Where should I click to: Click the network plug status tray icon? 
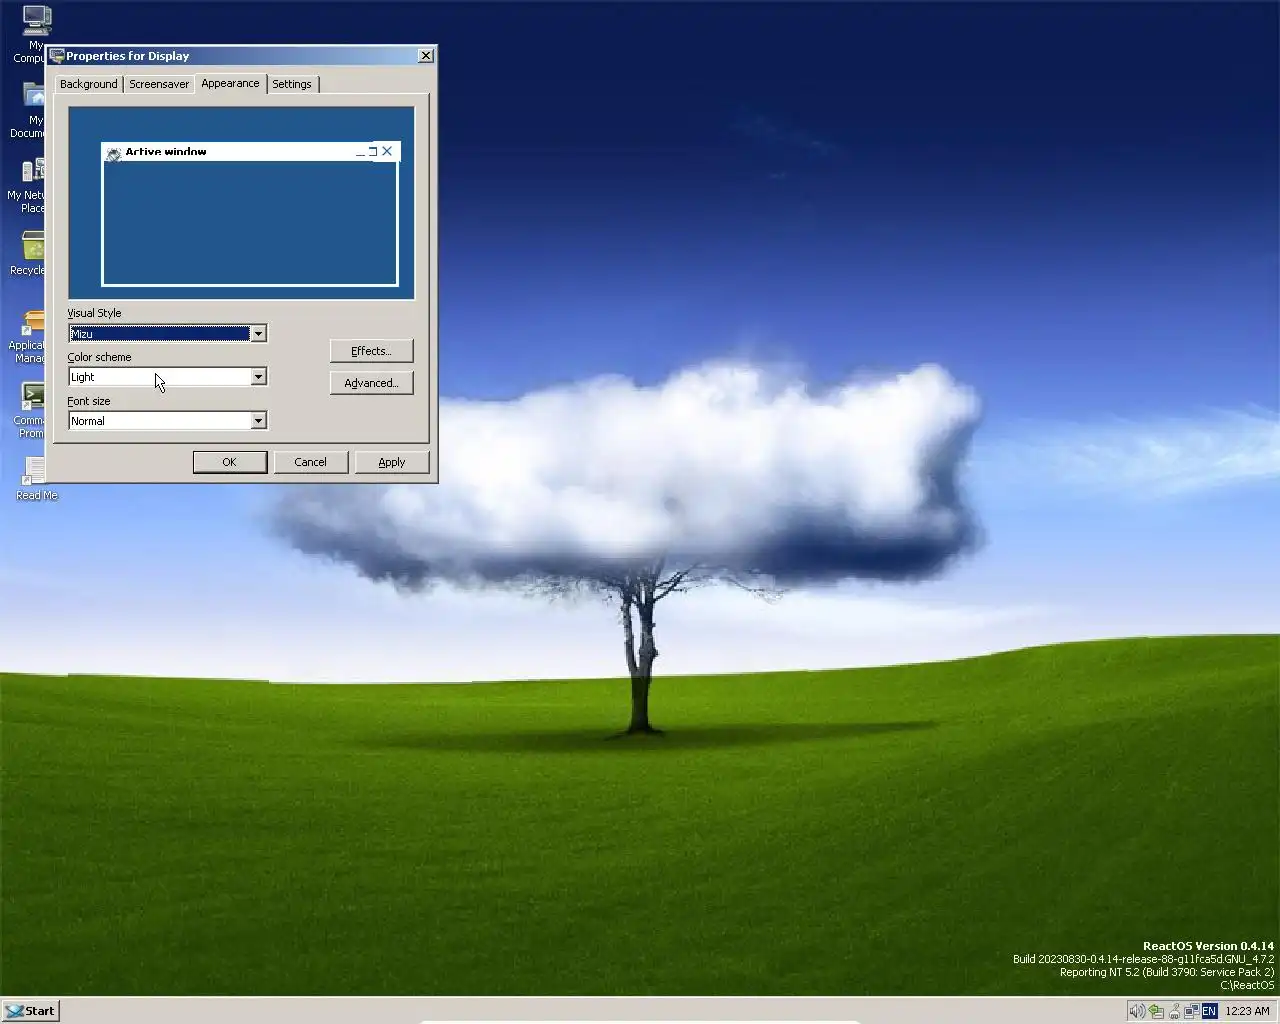(1175, 1011)
